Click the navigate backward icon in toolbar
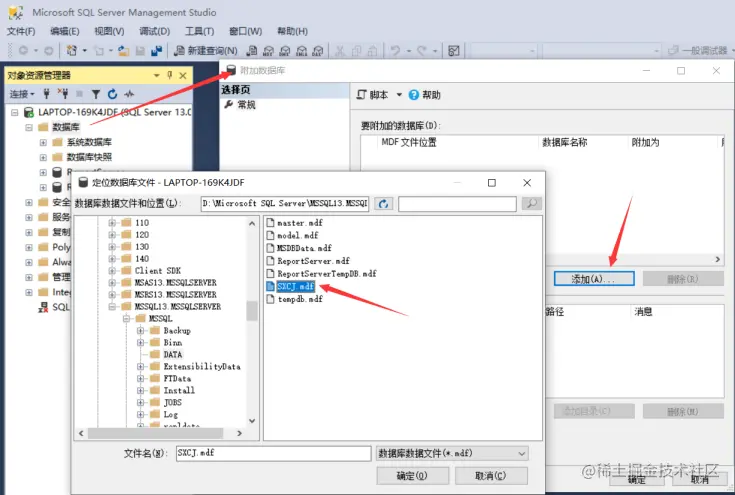 click(23, 50)
